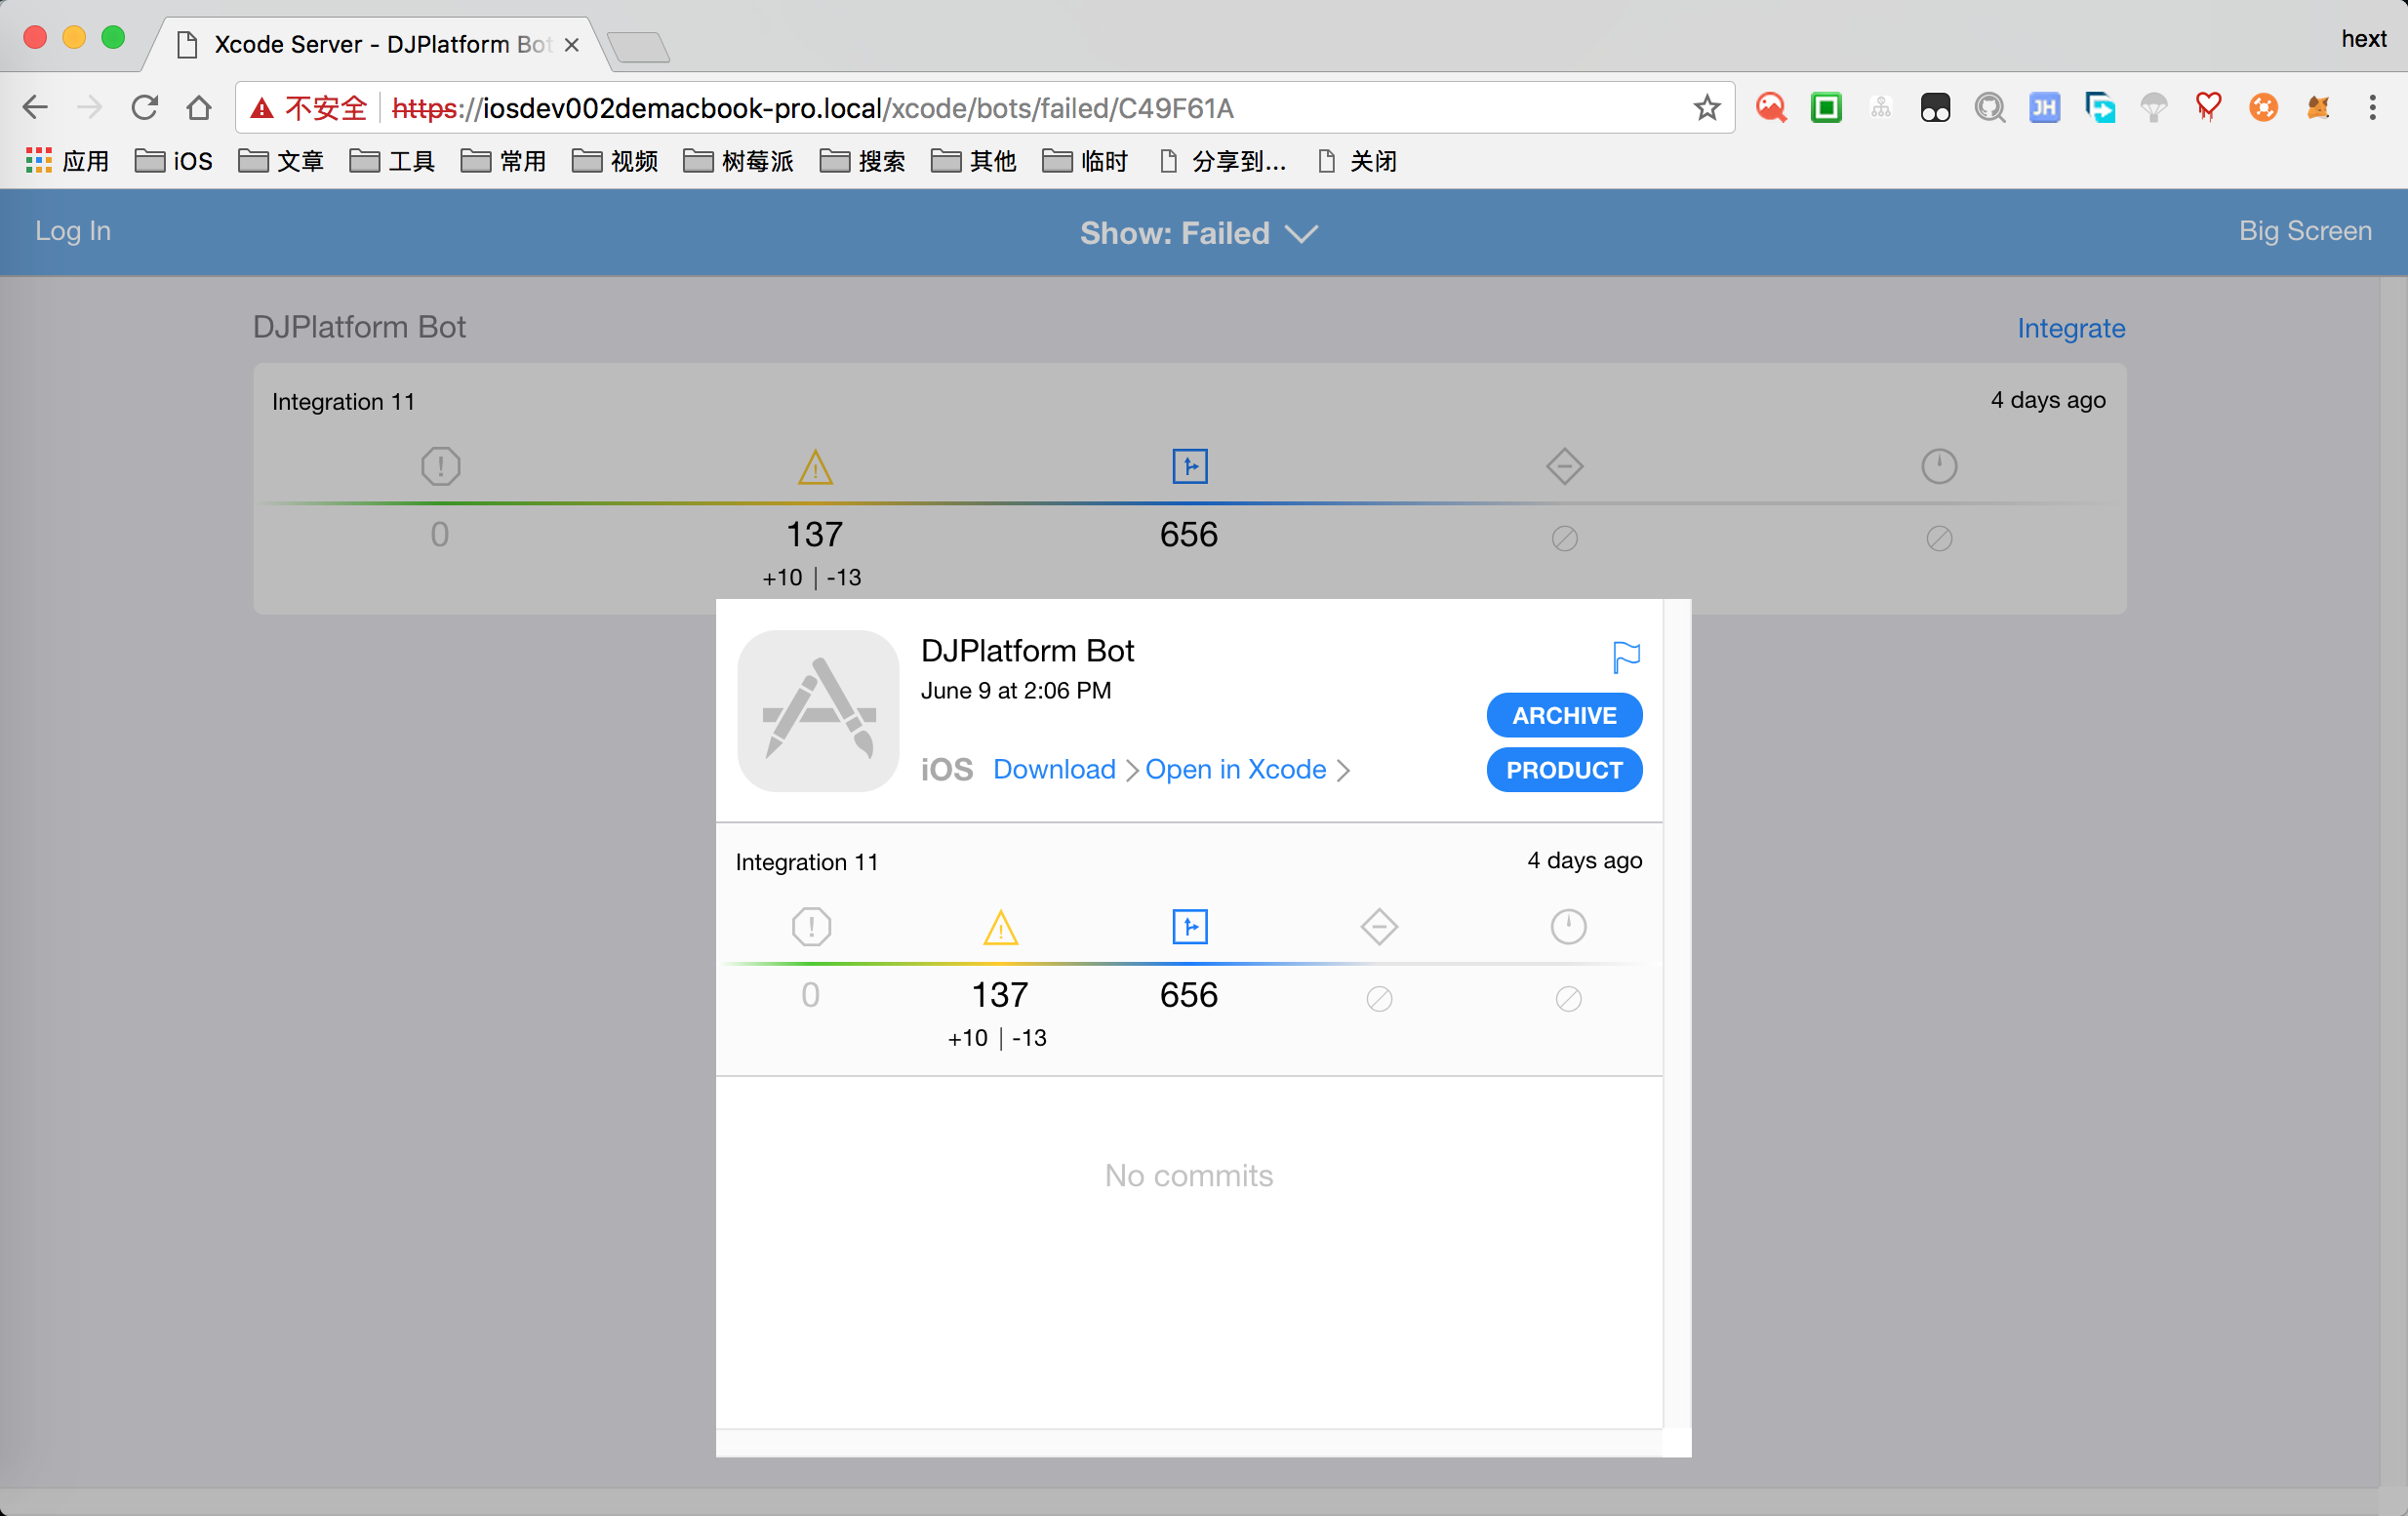
Task: Click the flag icon in bot popup
Action: (1626, 656)
